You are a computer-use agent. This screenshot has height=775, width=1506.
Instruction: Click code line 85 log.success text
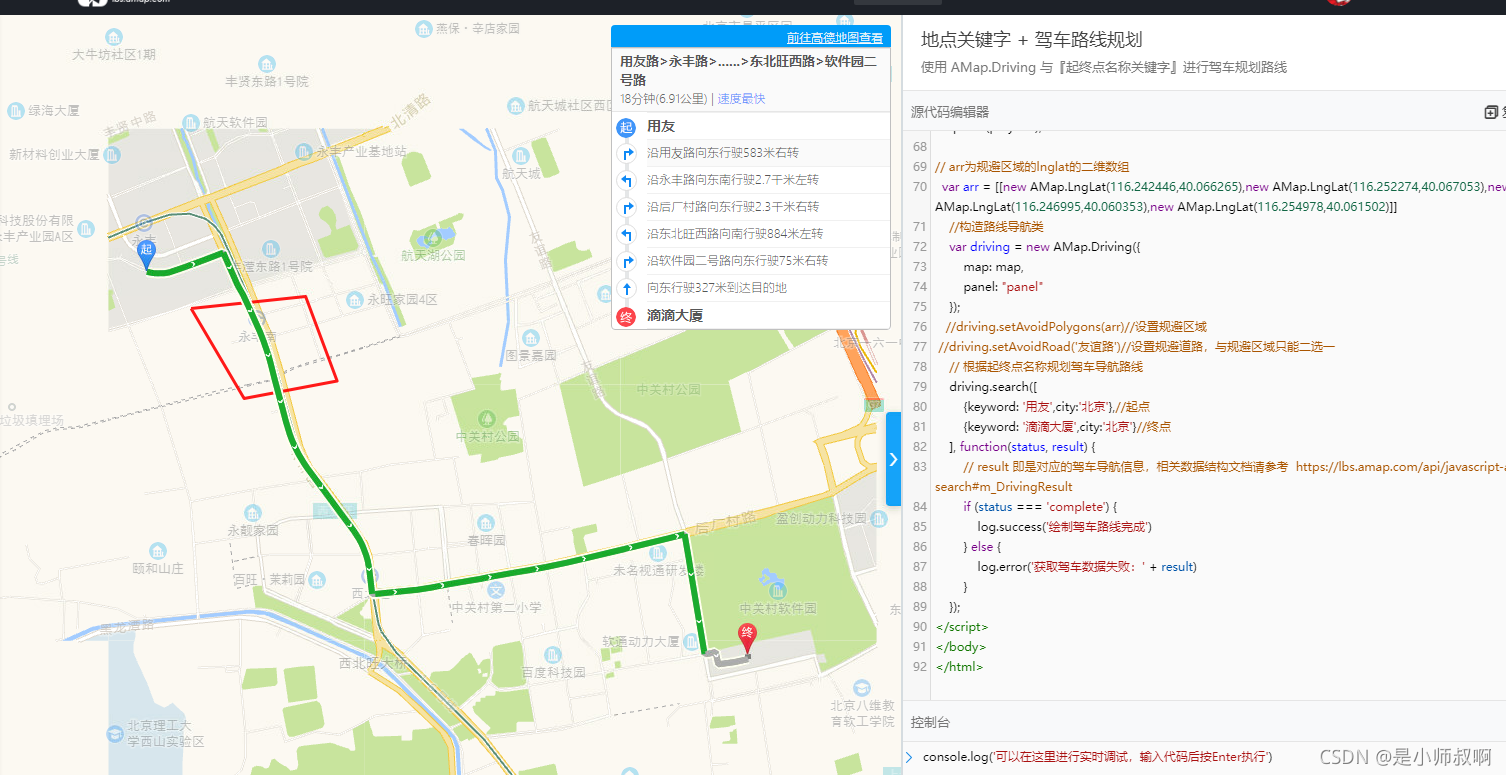(x=1064, y=526)
